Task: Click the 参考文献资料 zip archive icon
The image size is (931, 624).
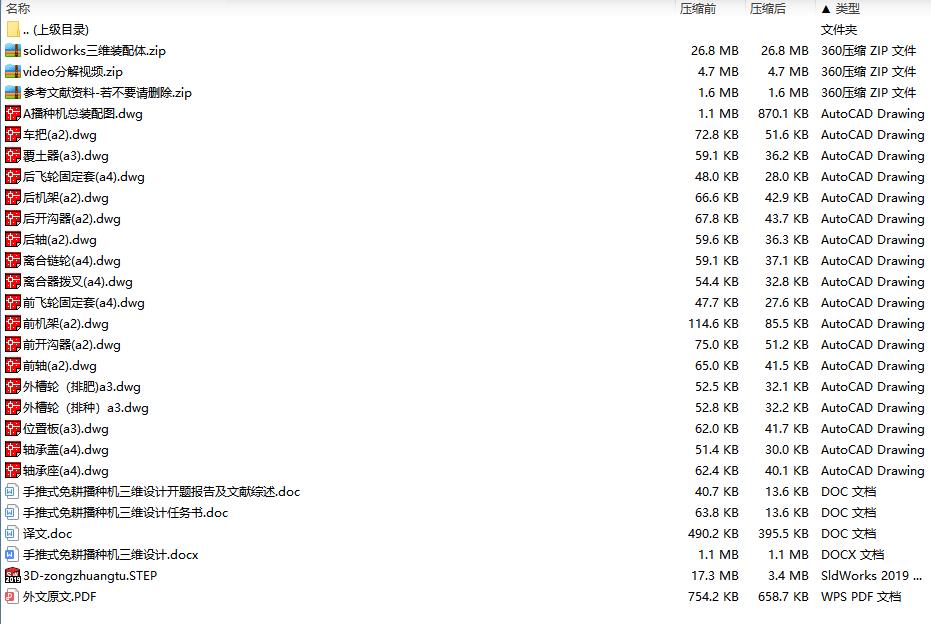Action: point(13,93)
